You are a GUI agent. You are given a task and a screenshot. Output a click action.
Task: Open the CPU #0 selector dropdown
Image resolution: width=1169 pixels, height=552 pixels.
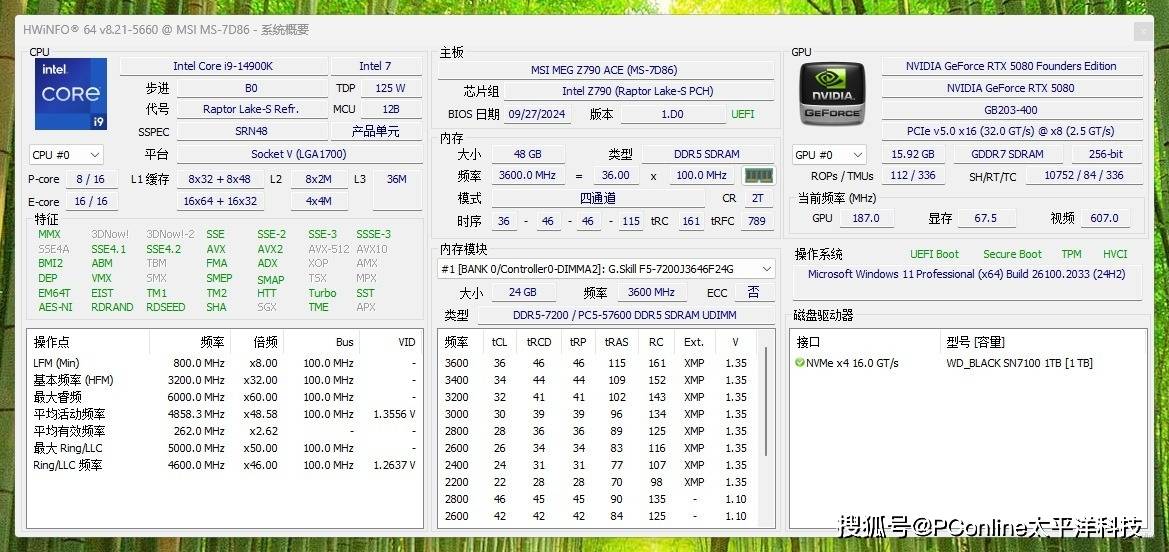click(x=66, y=155)
